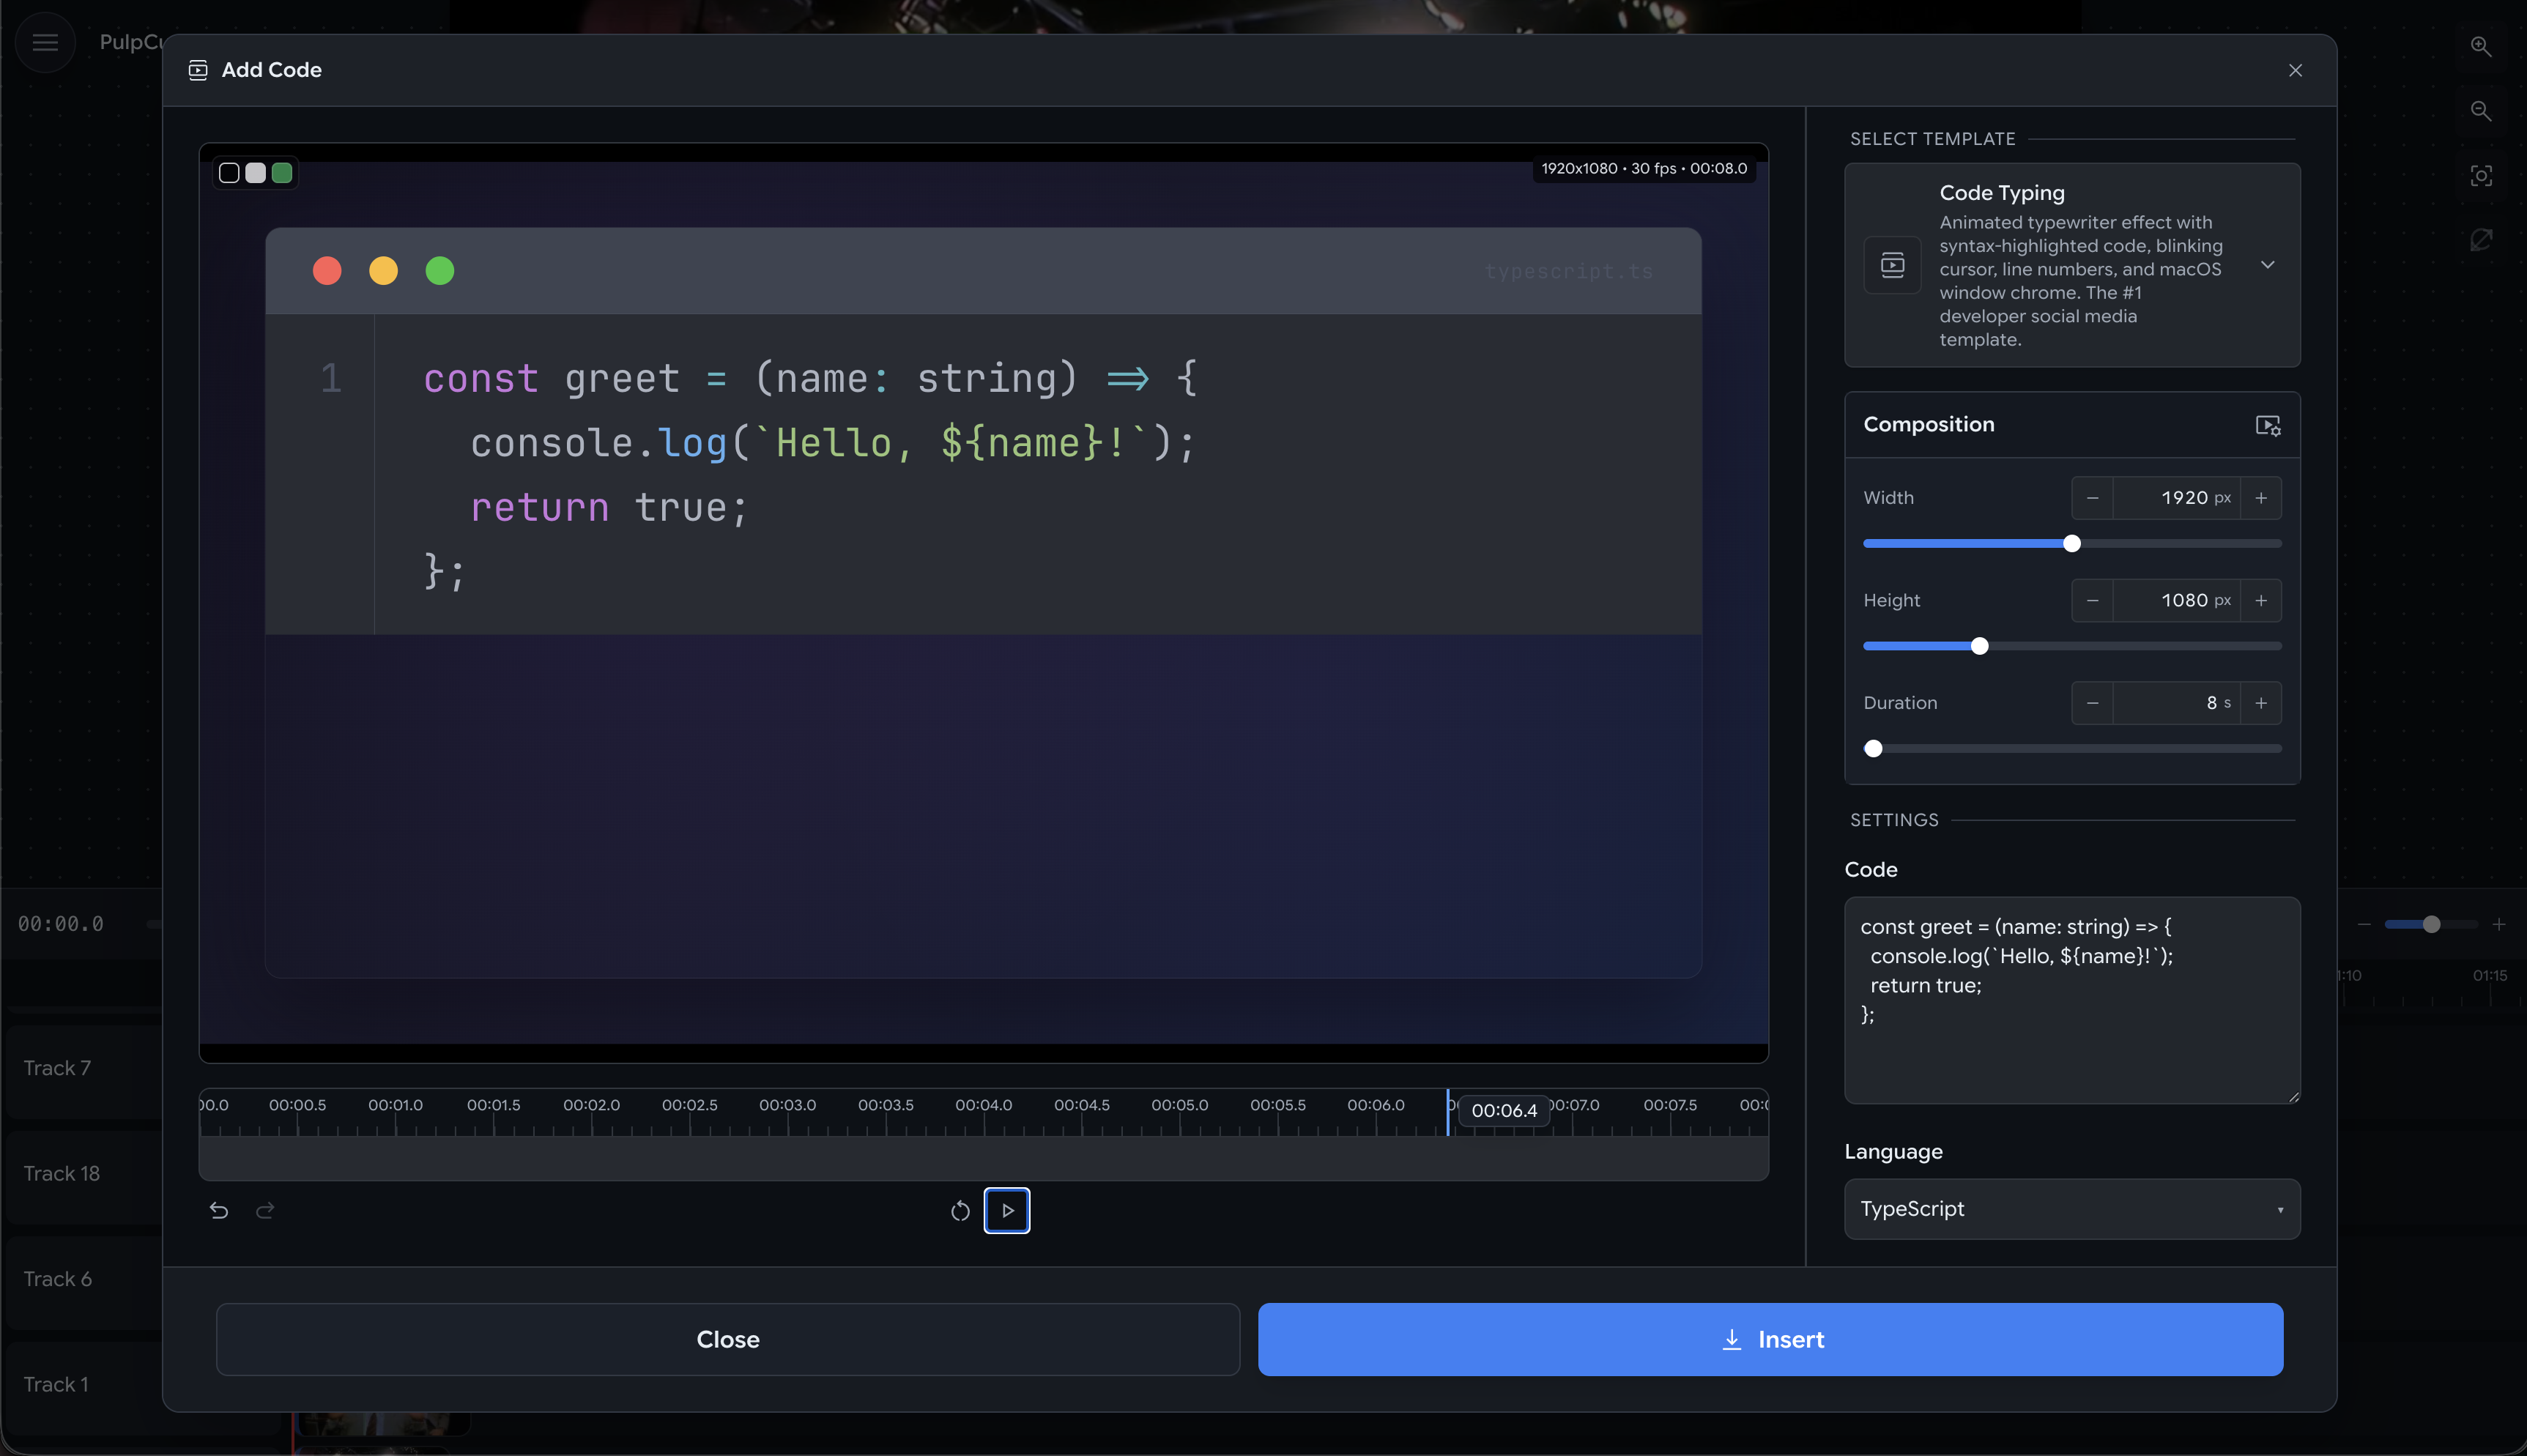Click the Close button at bottom
The image size is (2527, 1456).
point(727,1339)
